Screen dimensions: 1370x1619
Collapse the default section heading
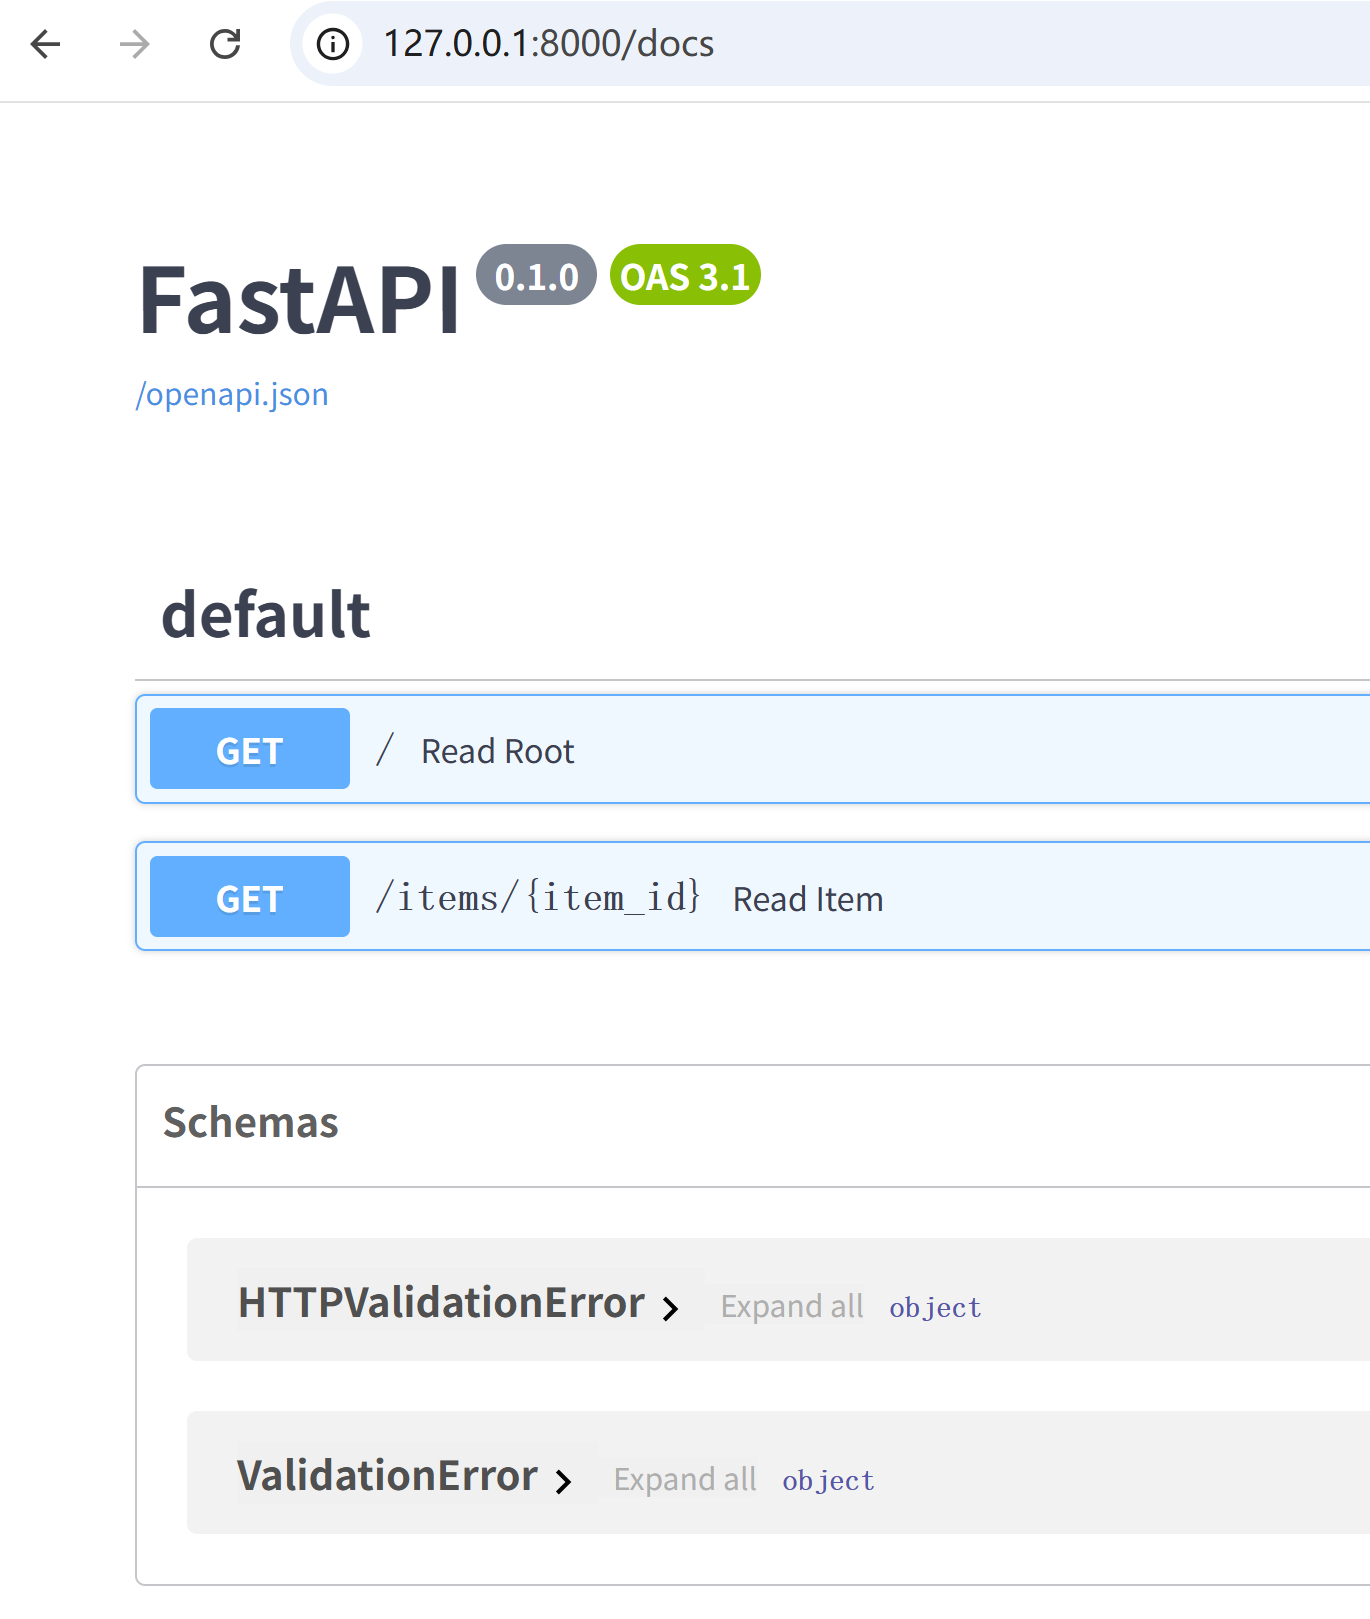point(266,614)
